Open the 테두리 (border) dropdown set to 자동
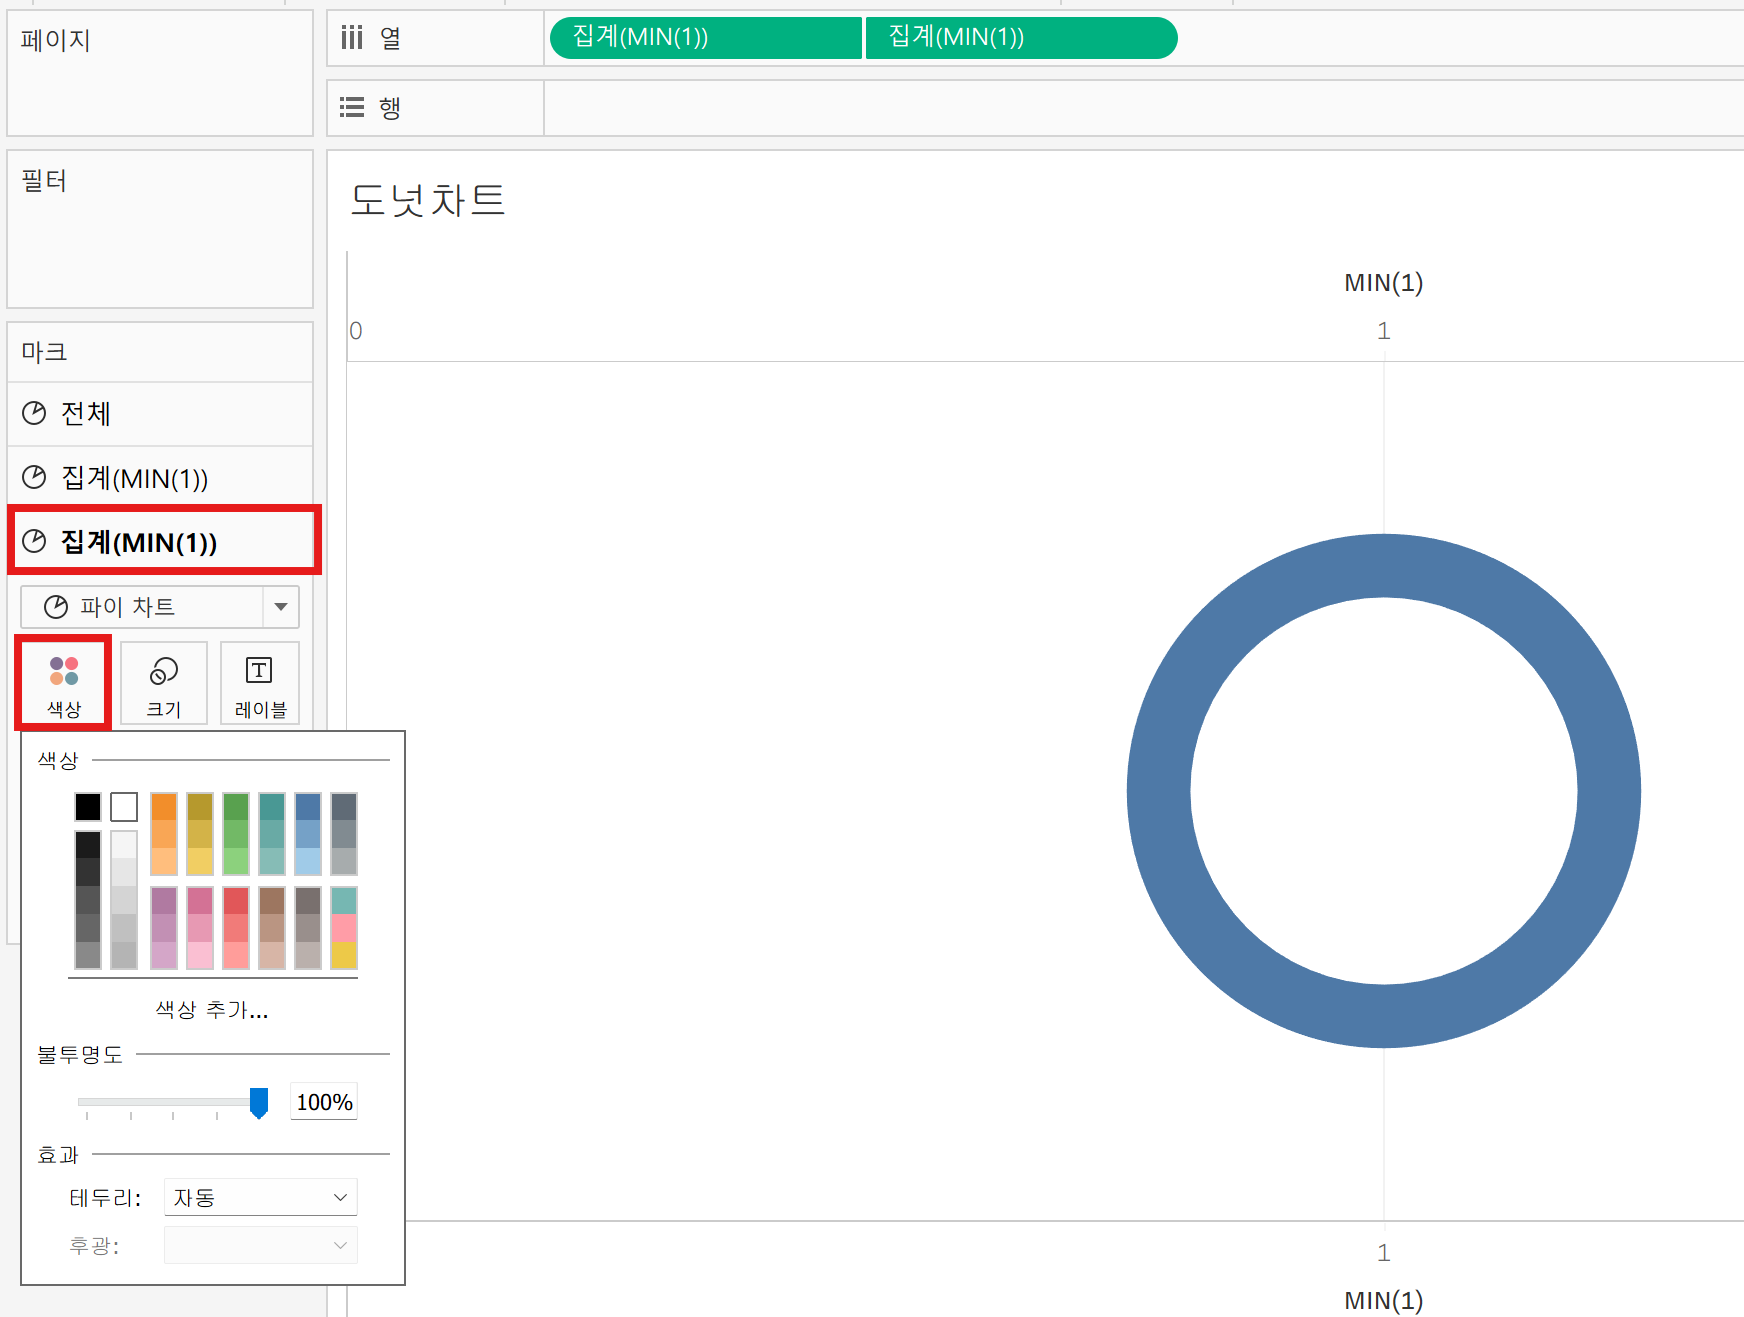Image resolution: width=1744 pixels, height=1317 pixels. [260, 1197]
